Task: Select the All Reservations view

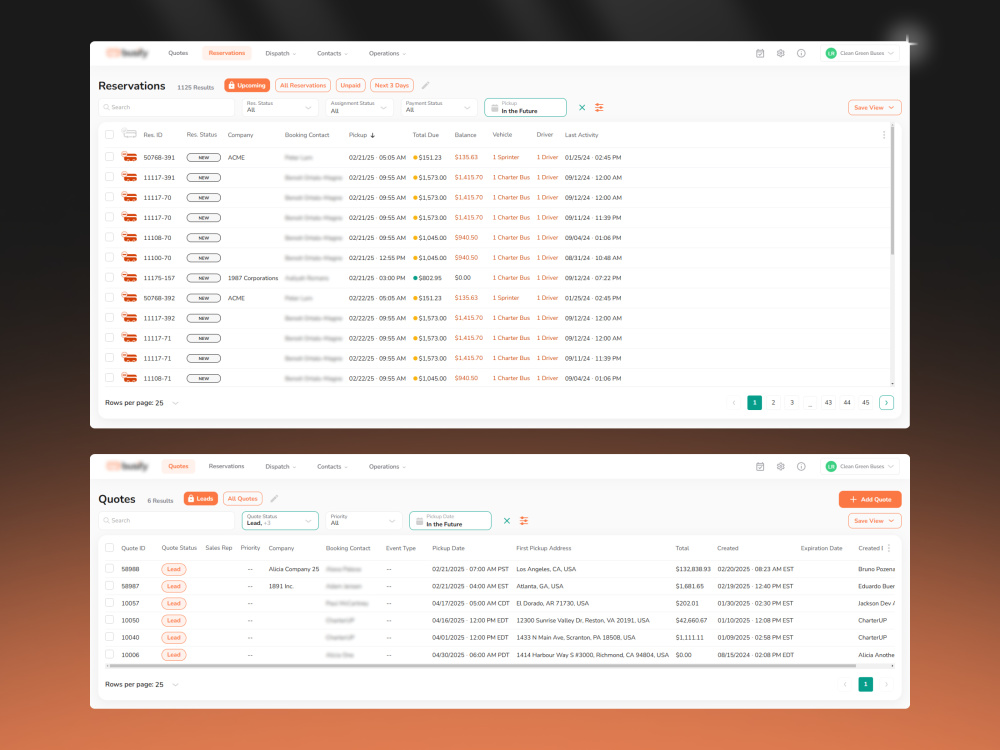Action: [303, 85]
